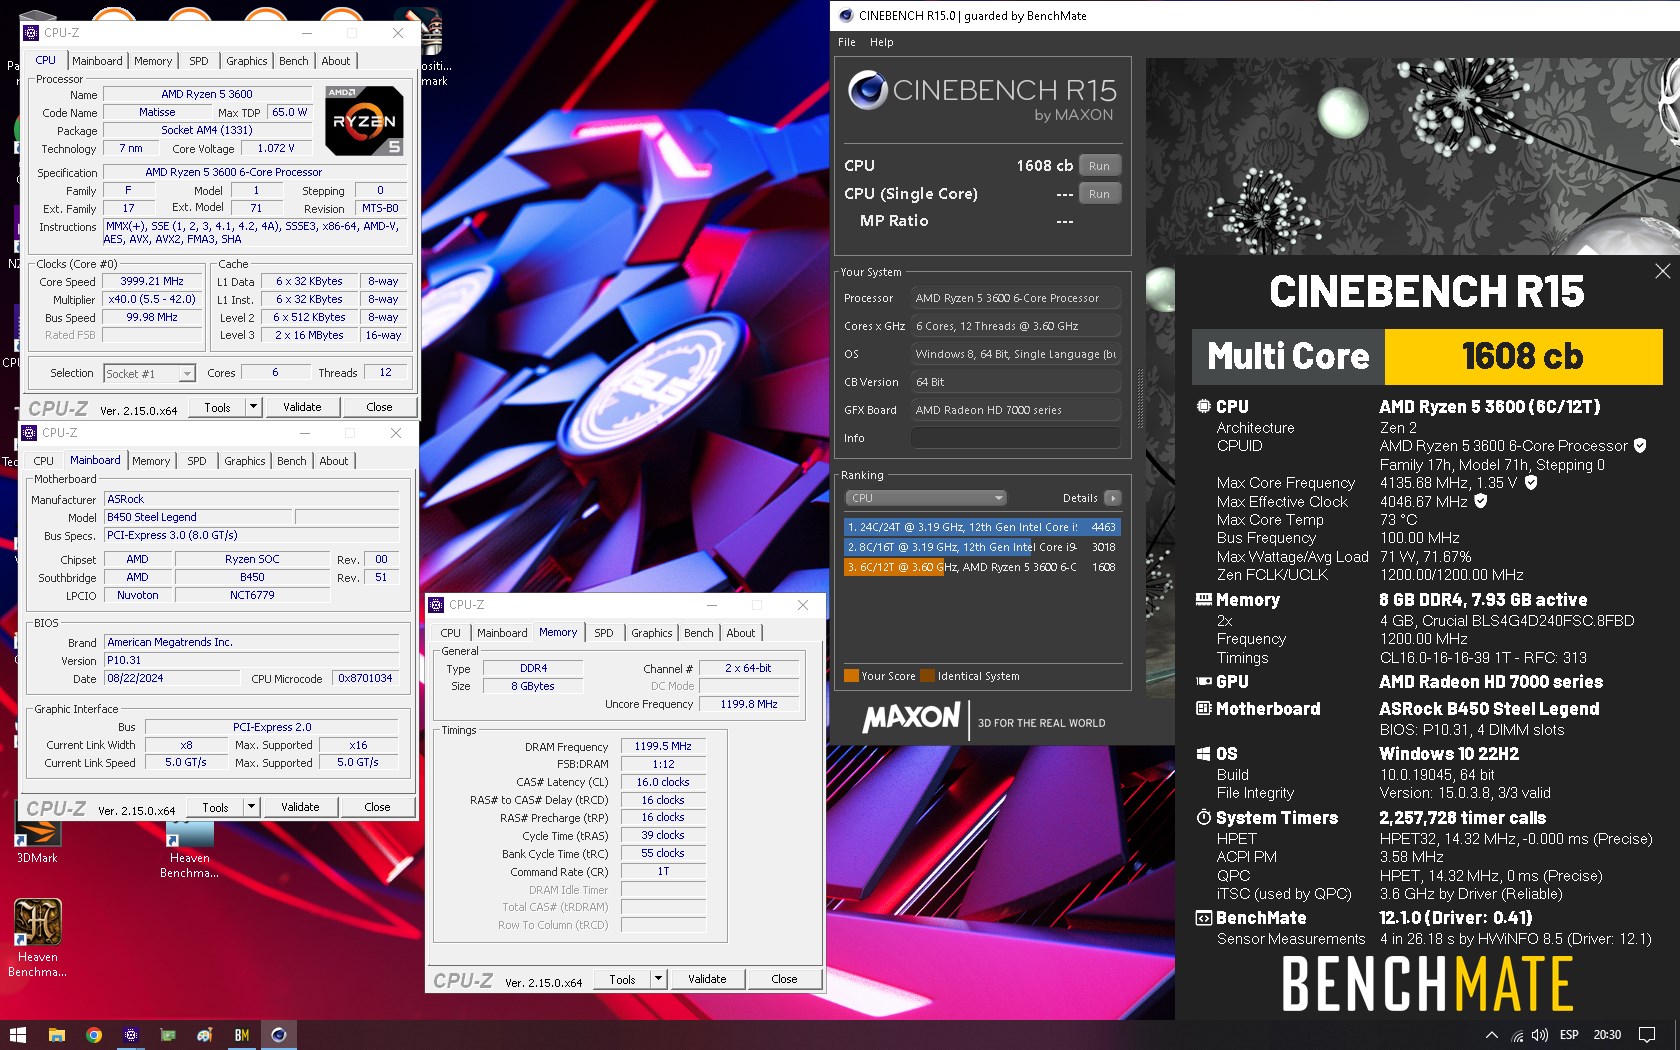Click the Ryzen 5 logo in CPU-Z
Screen dimensions: 1680x1050
(365, 120)
